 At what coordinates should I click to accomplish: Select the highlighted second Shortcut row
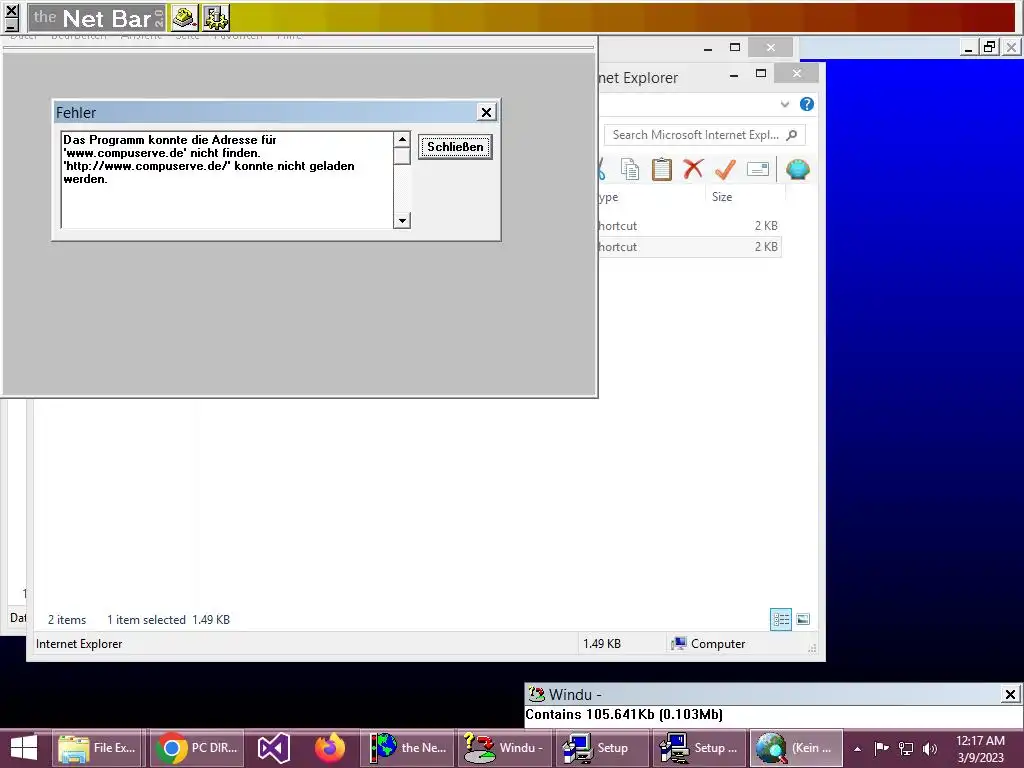[690, 247]
